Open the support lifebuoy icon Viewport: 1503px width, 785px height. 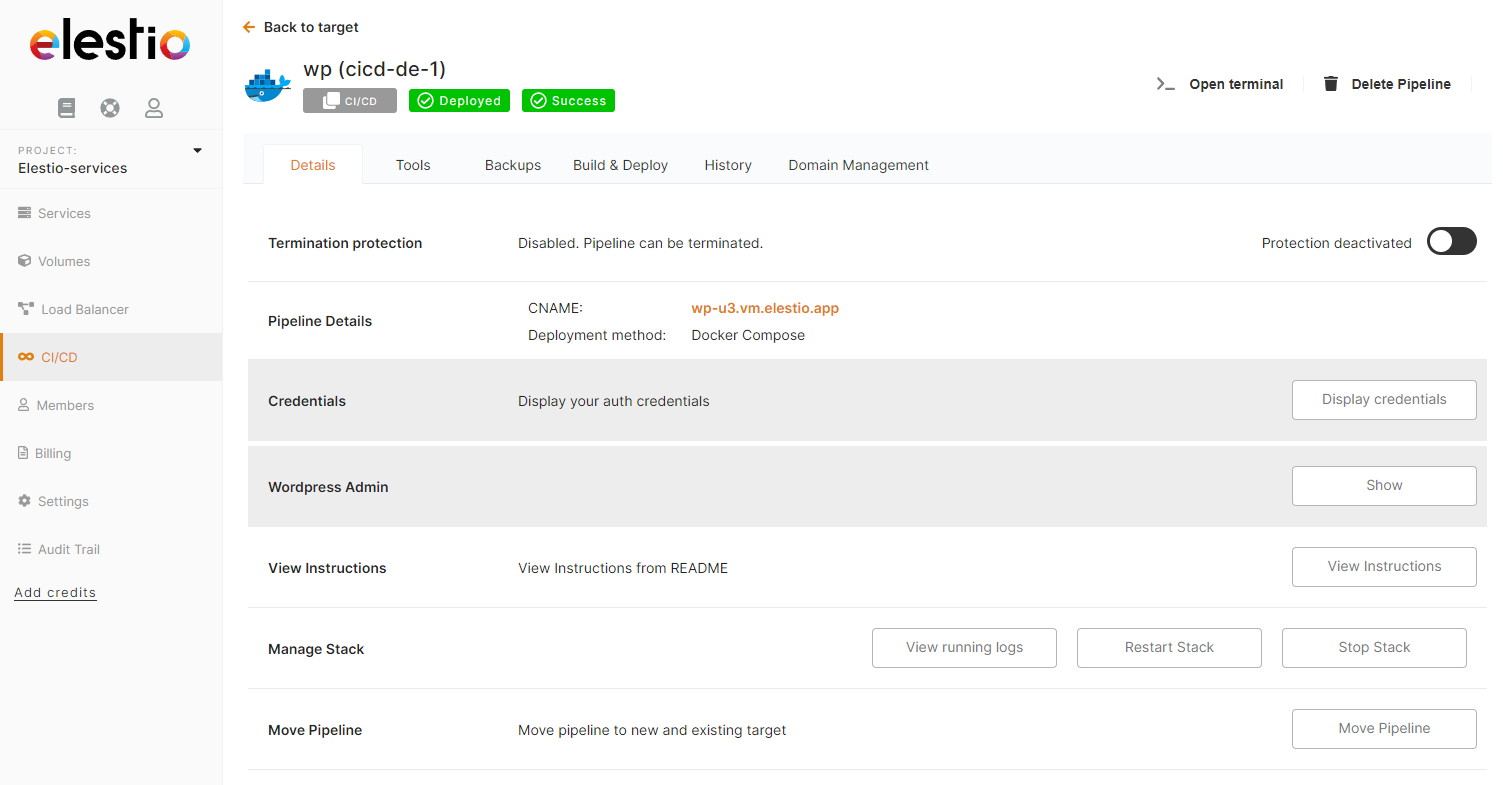[110, 108]
